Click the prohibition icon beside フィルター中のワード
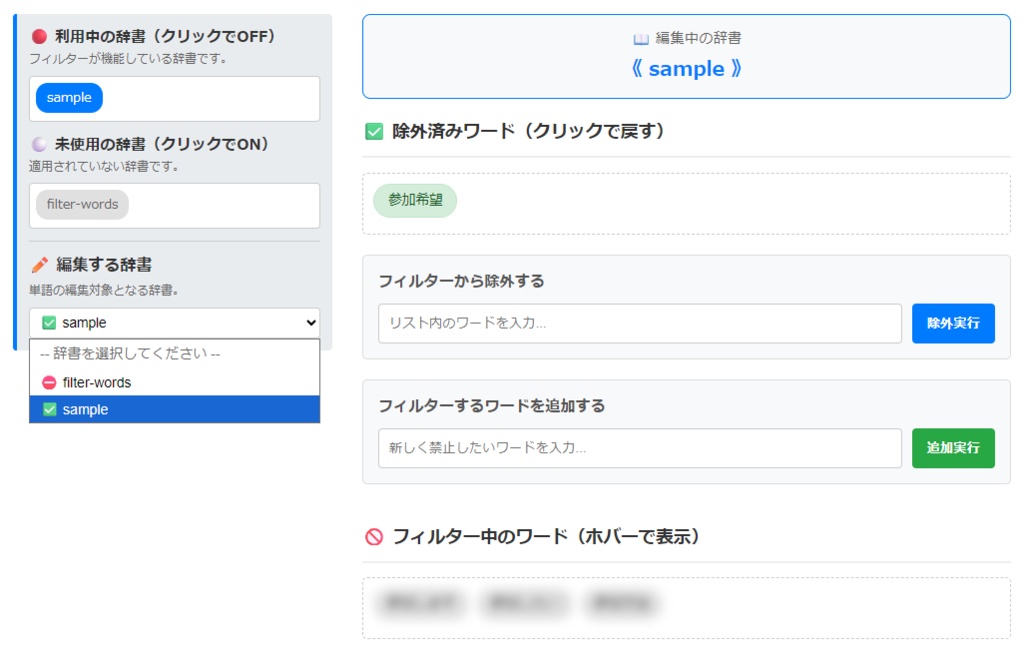This screenshot has width=1024, height=671. point(372,537)
